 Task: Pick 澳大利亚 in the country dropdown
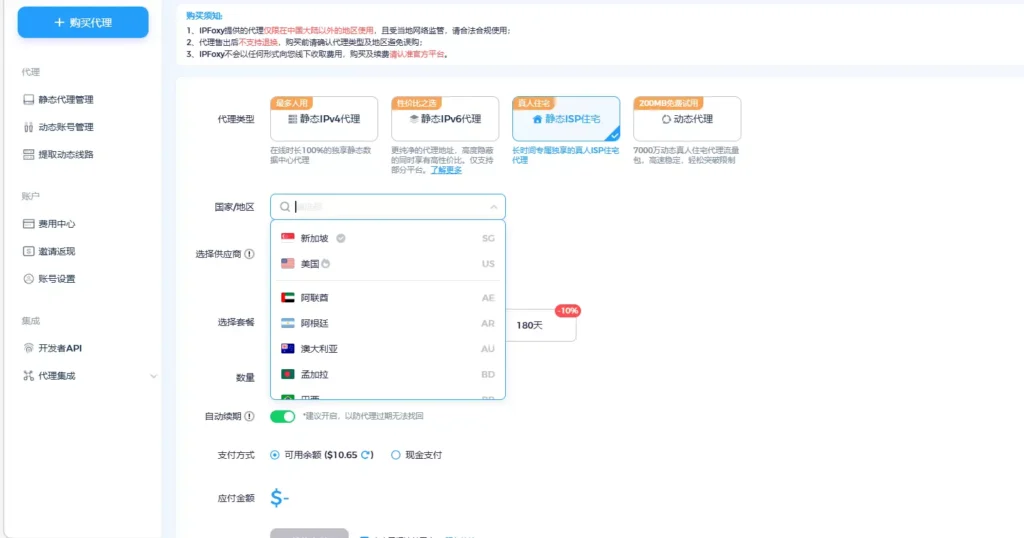click(x=321, y=349)
